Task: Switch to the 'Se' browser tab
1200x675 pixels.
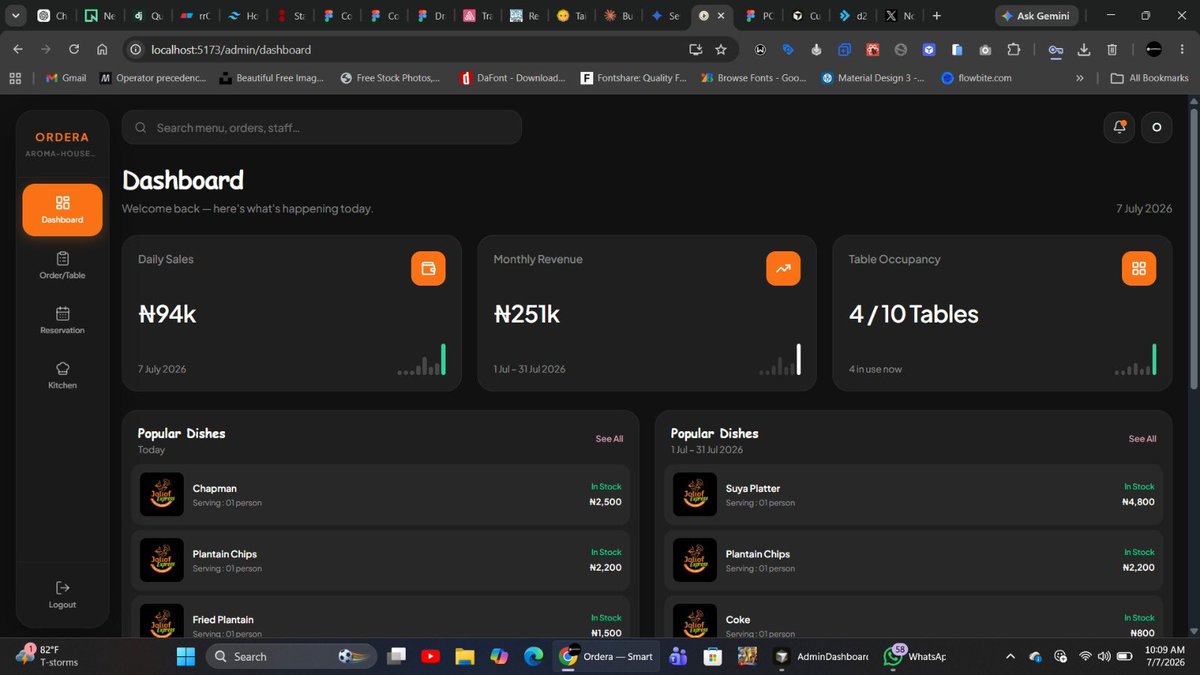Action: pyautogui.click(x=665, y=16)
